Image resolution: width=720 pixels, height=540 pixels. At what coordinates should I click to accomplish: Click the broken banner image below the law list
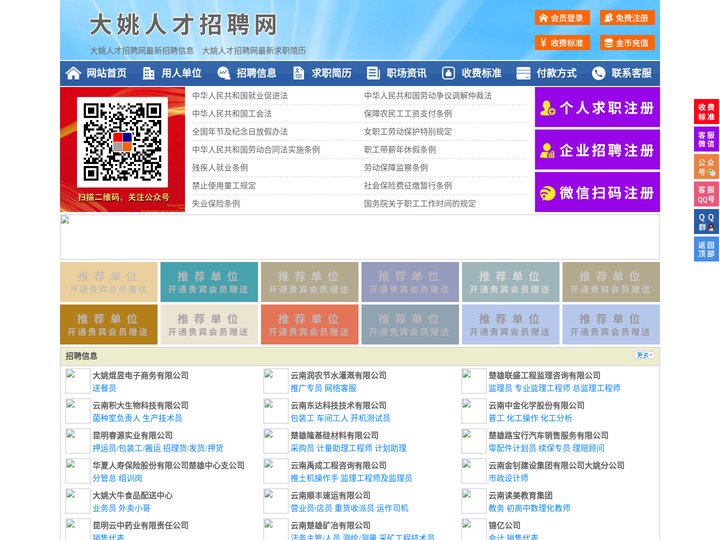[360, 237]
